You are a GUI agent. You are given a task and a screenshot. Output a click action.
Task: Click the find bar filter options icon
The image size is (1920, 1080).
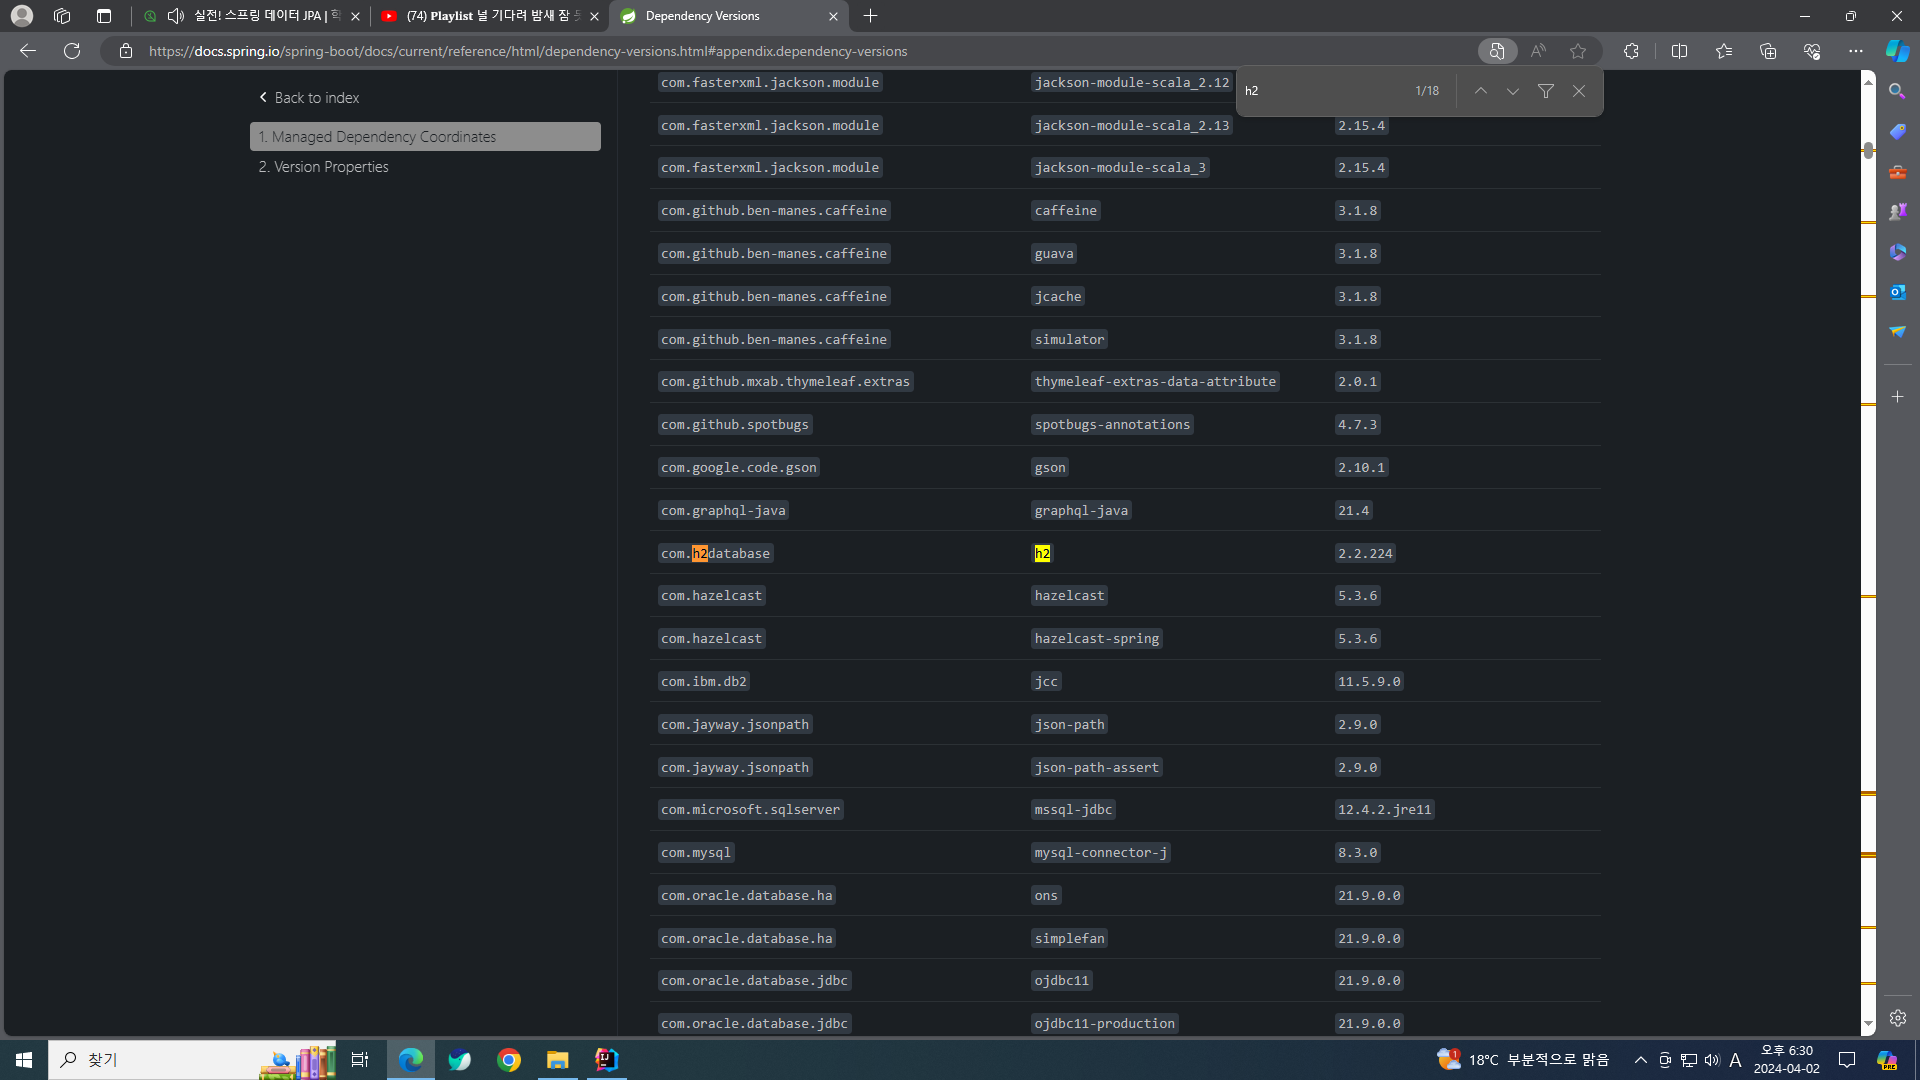pos(1546,91)
